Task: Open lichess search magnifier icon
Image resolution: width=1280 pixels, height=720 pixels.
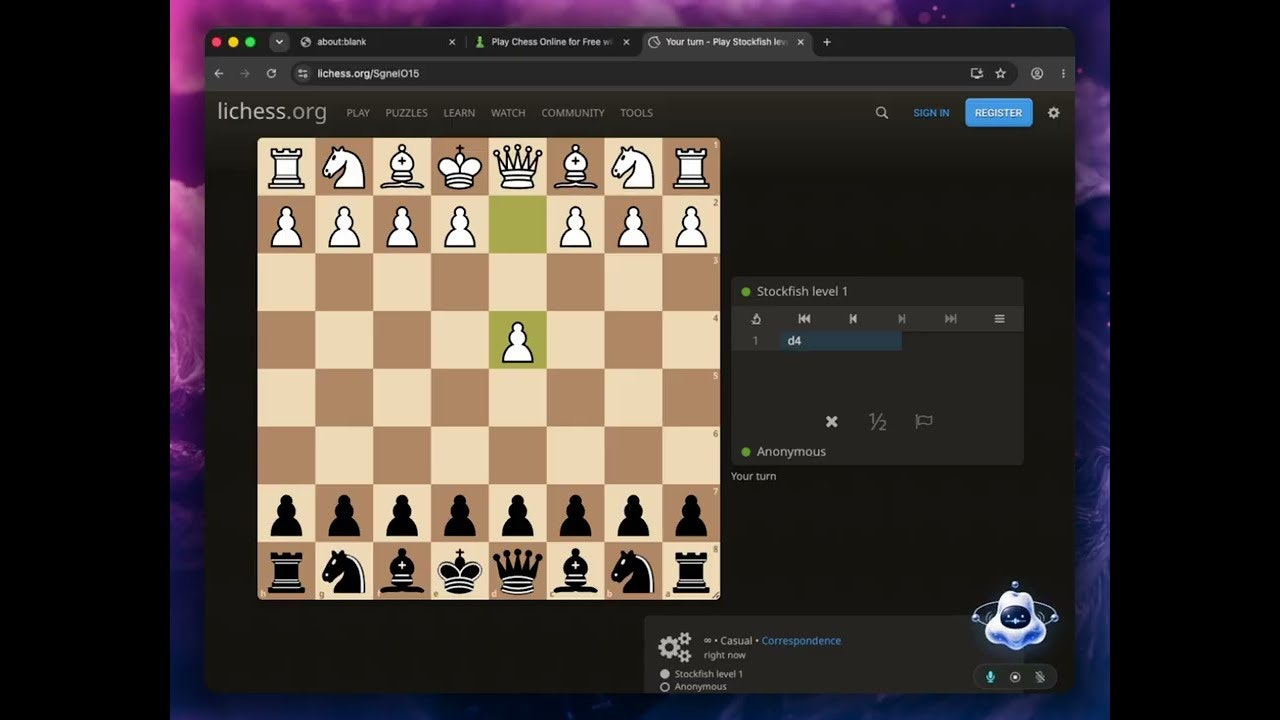Action: 882,113
